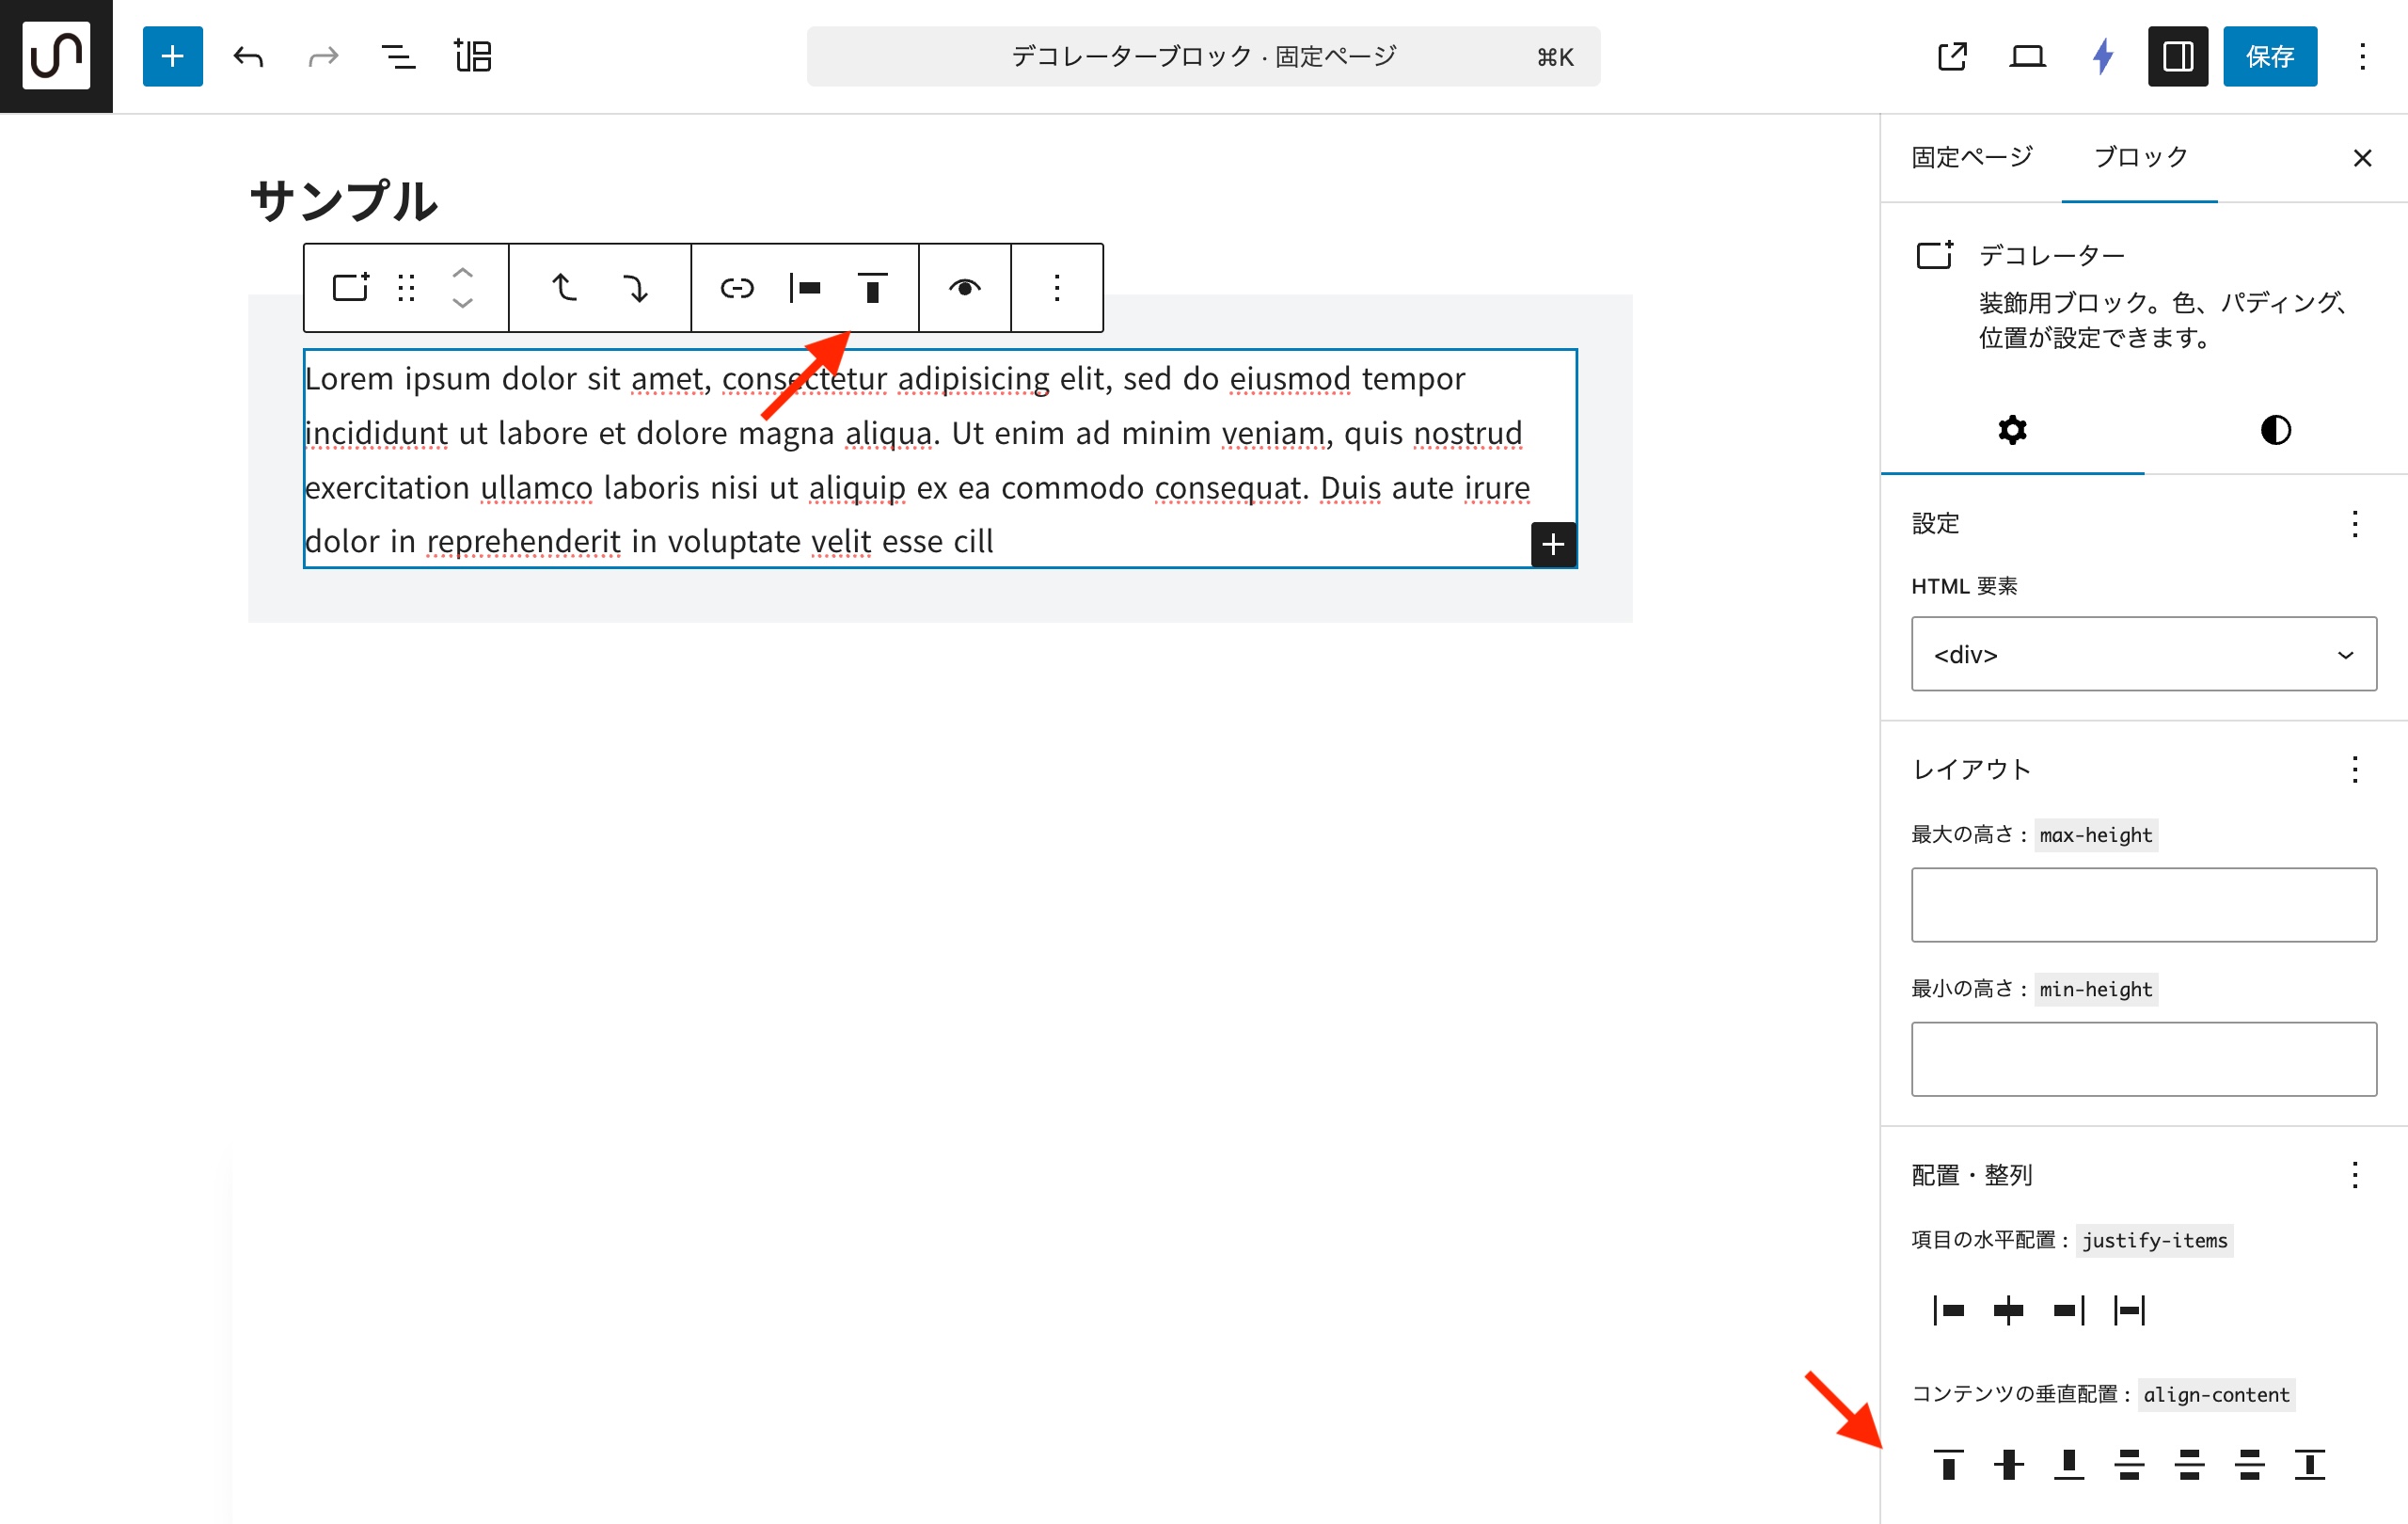This screenshot has width=2408, height=1524.
Task: Select bottom align-content vertical option
Action: point(2068,1464)
